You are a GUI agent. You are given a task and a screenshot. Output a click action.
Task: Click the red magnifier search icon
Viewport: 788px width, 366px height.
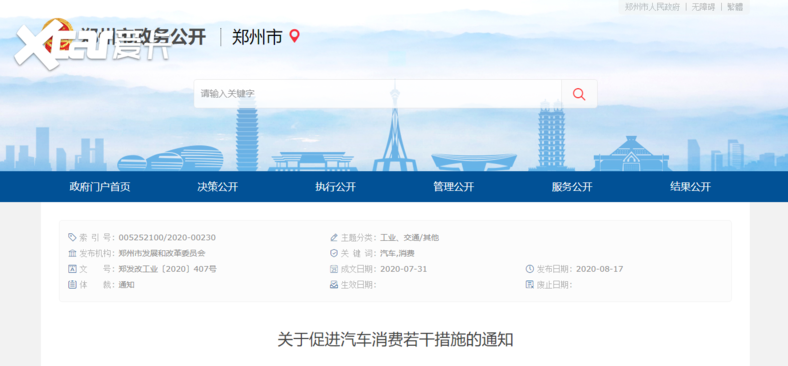click(x=579, y=94)
